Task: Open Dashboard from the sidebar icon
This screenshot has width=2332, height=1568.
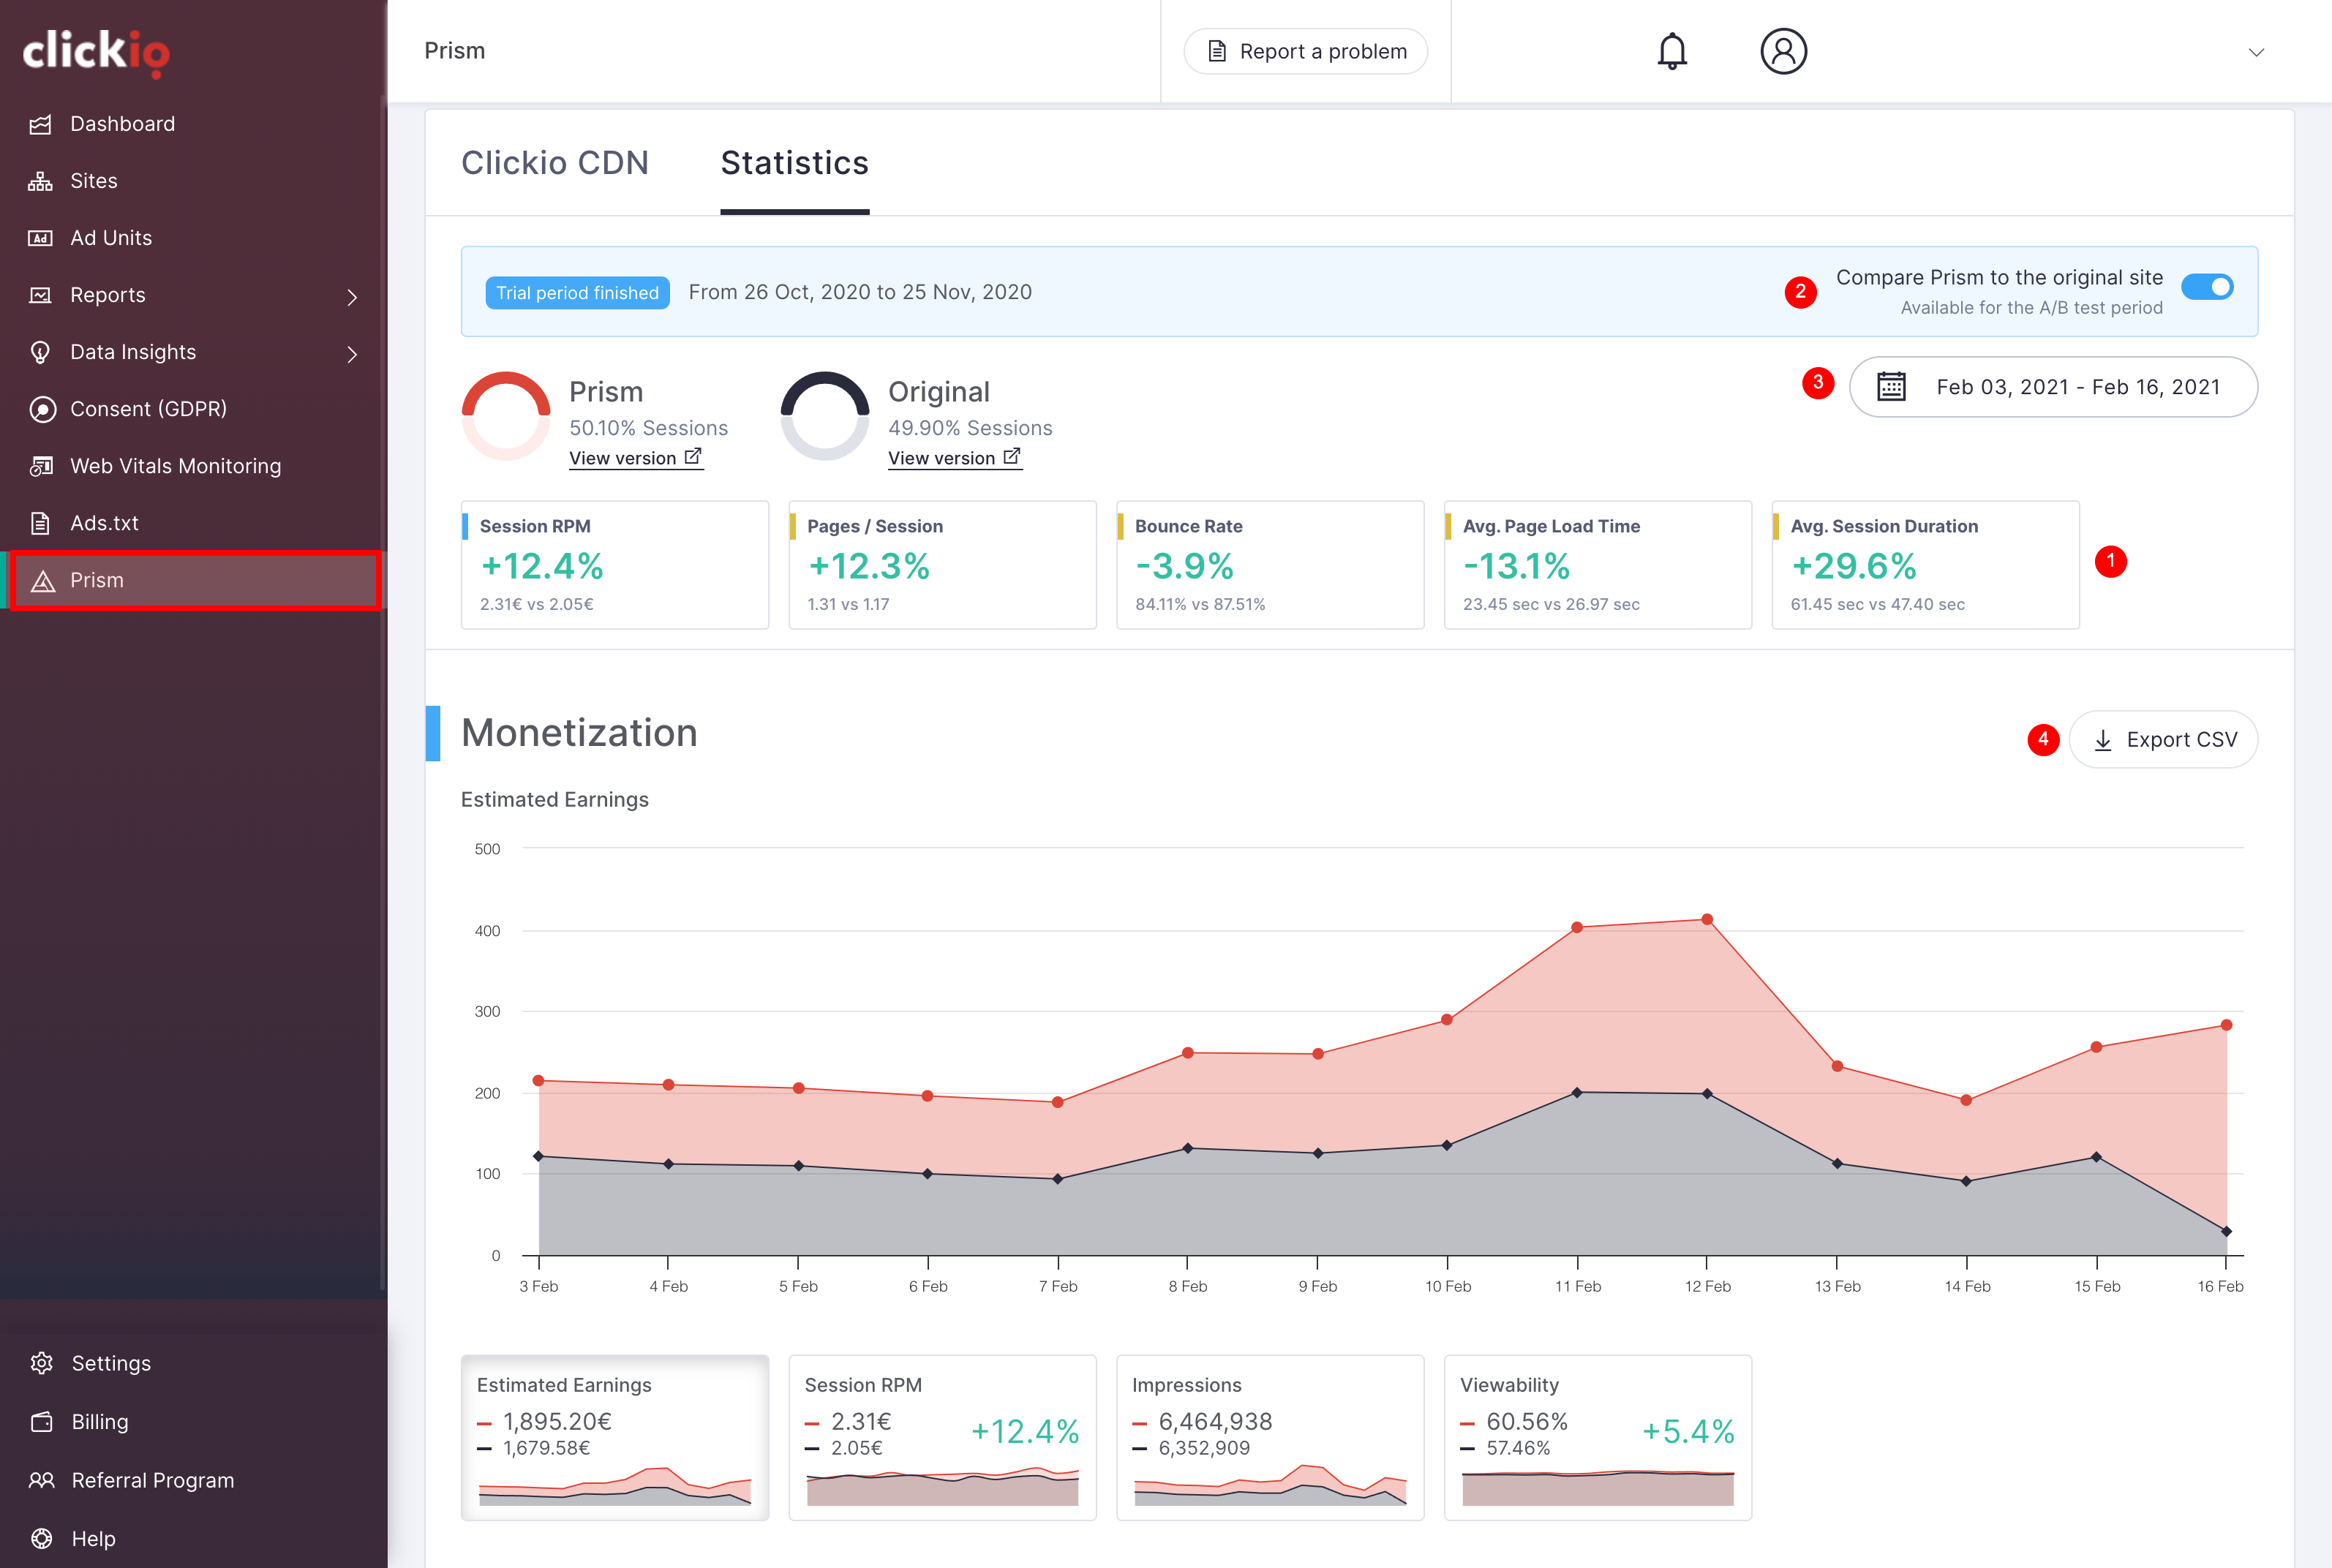Action: pos(41,124)
